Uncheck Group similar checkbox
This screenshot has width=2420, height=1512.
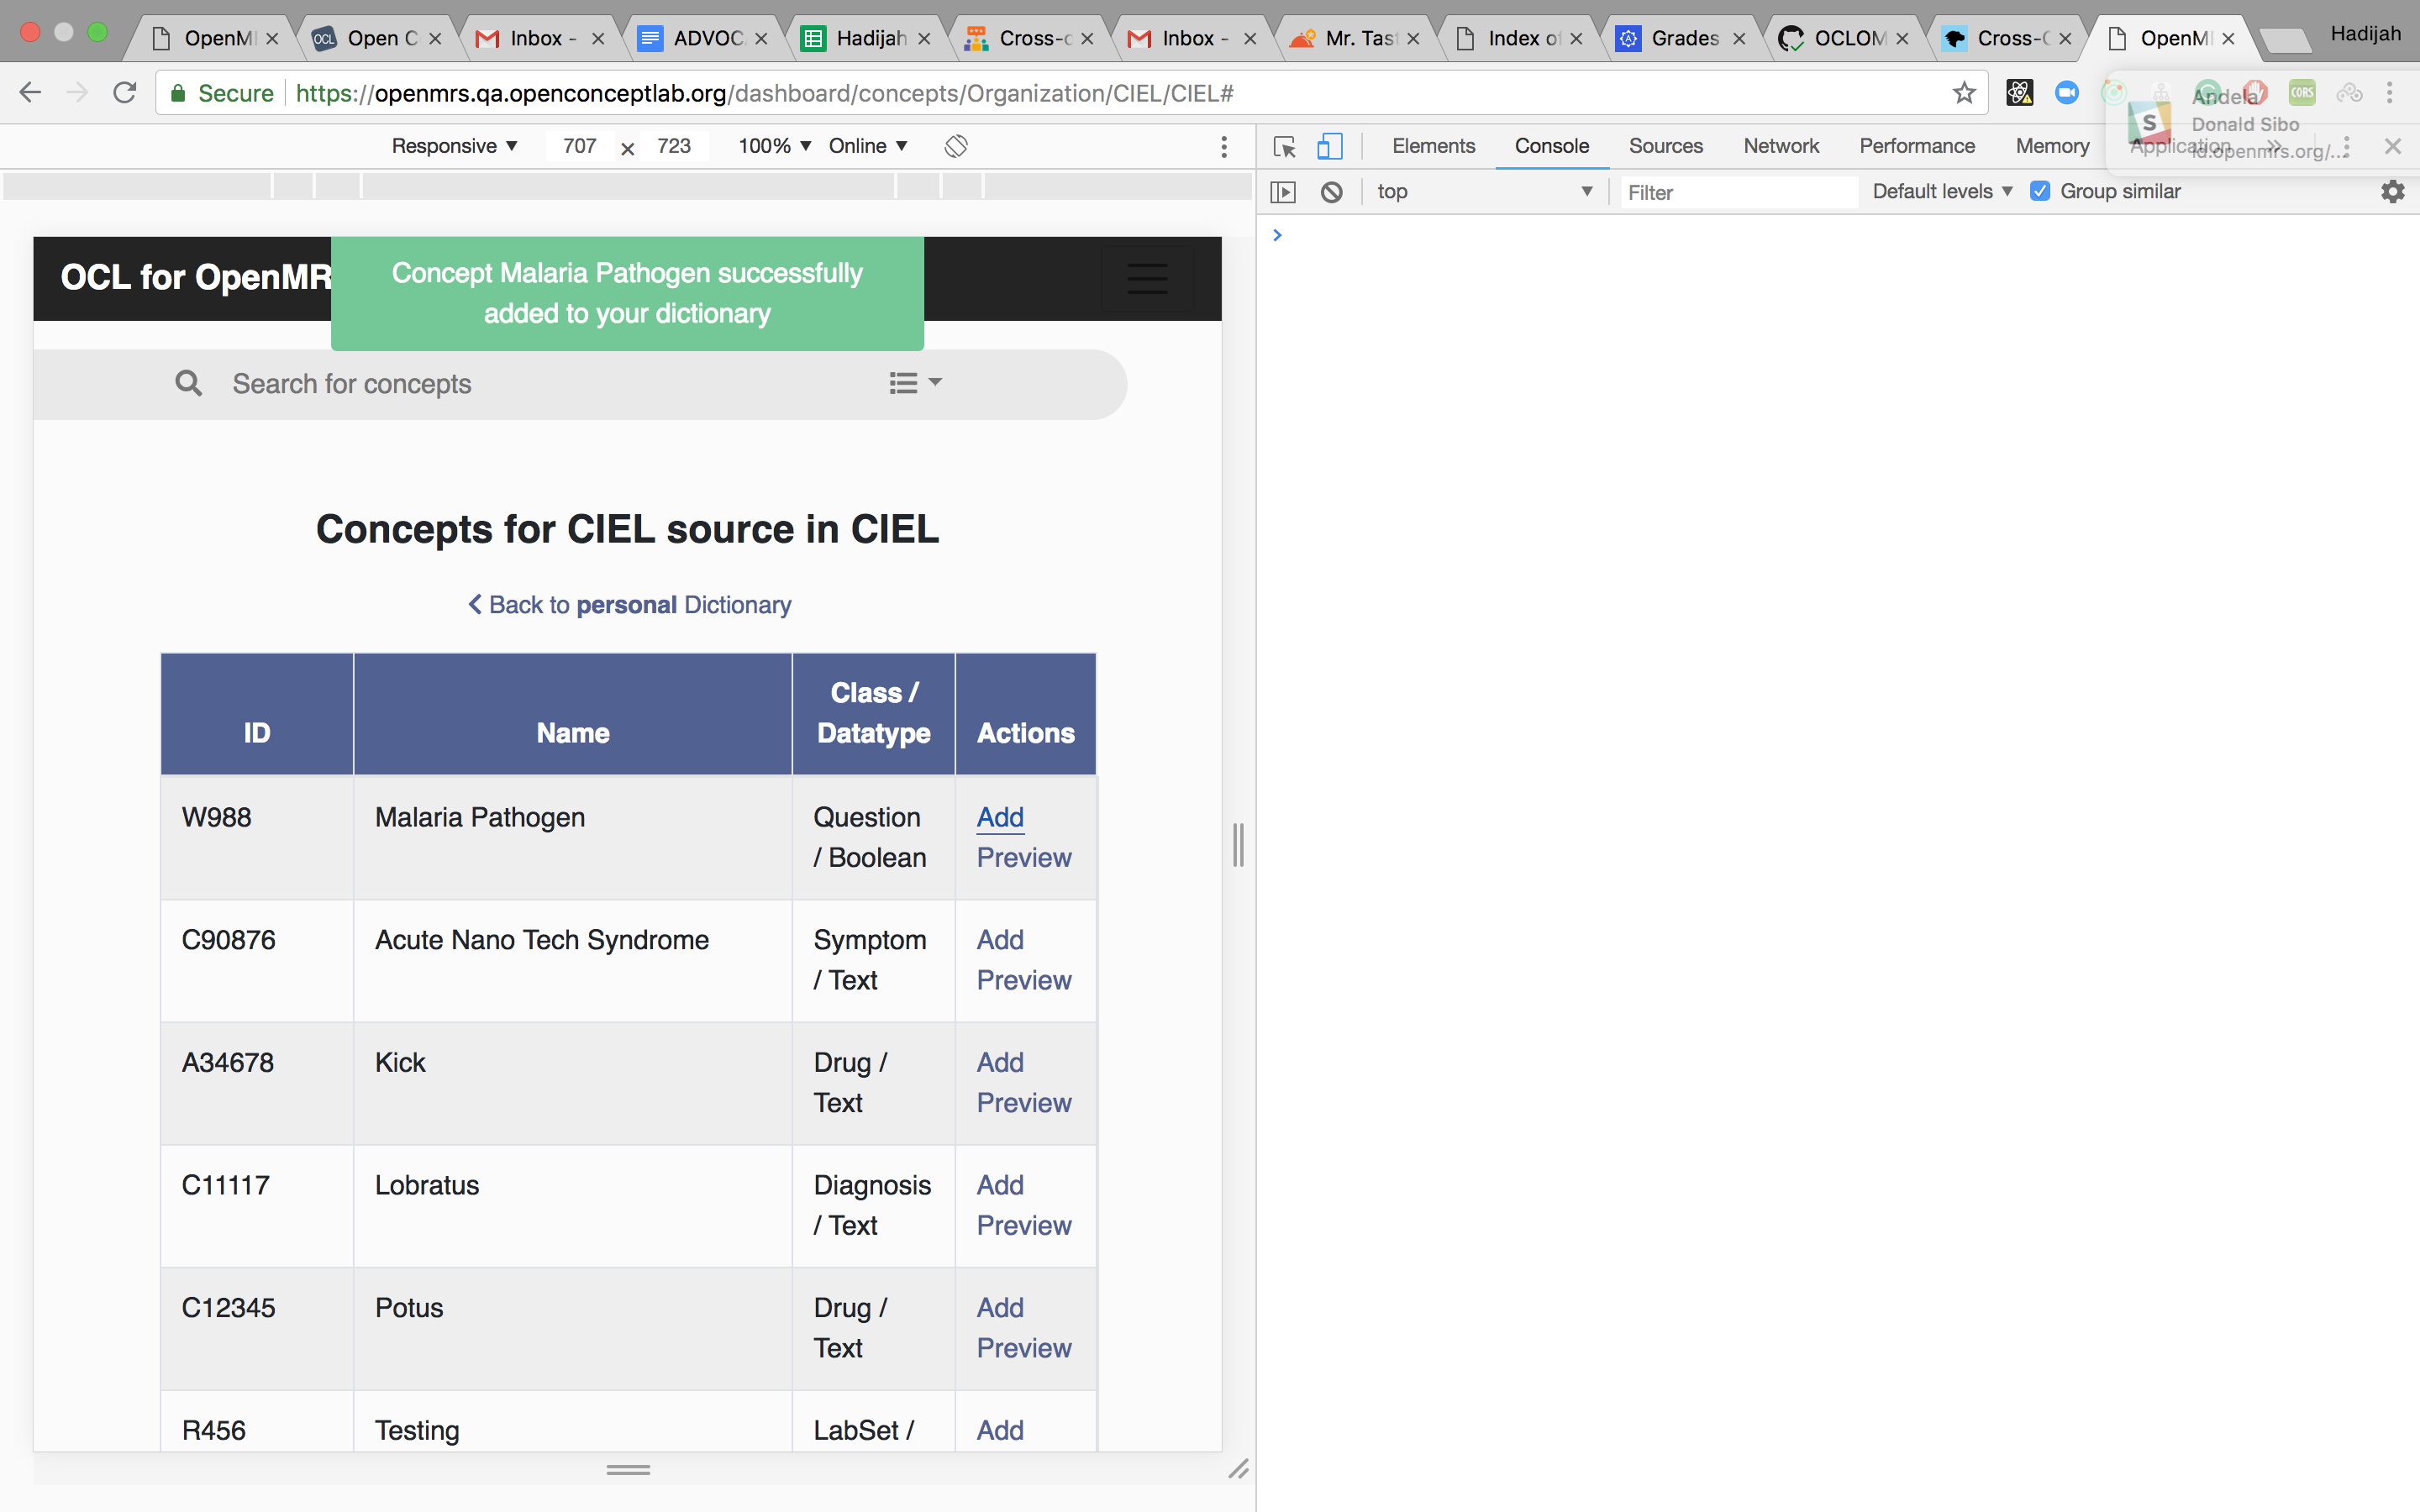[x=2040, y=191]
